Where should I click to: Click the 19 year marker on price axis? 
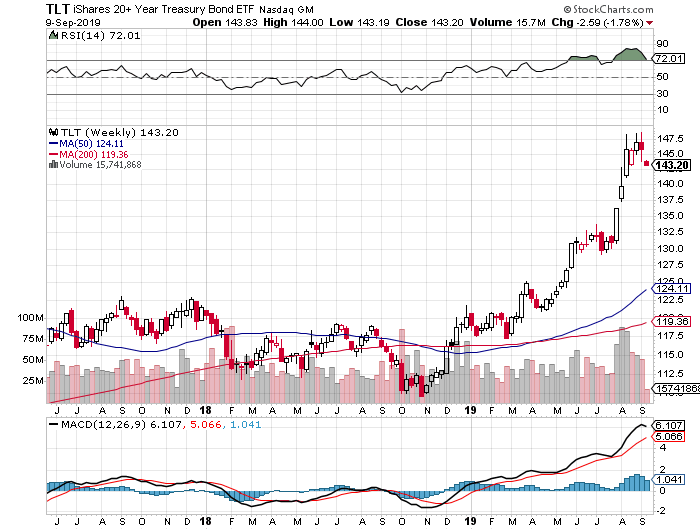coord(471,410)
